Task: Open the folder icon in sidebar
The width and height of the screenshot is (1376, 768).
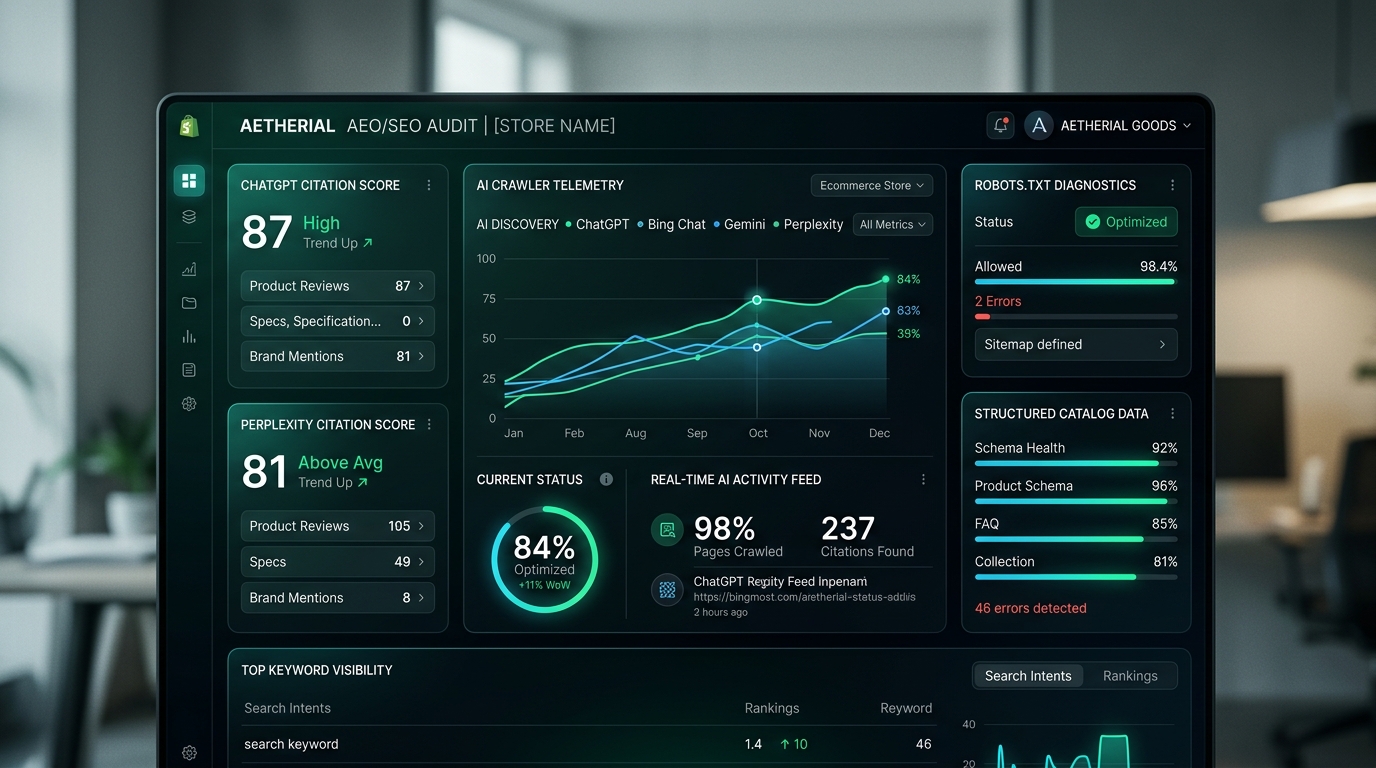Action: point(189,303)
